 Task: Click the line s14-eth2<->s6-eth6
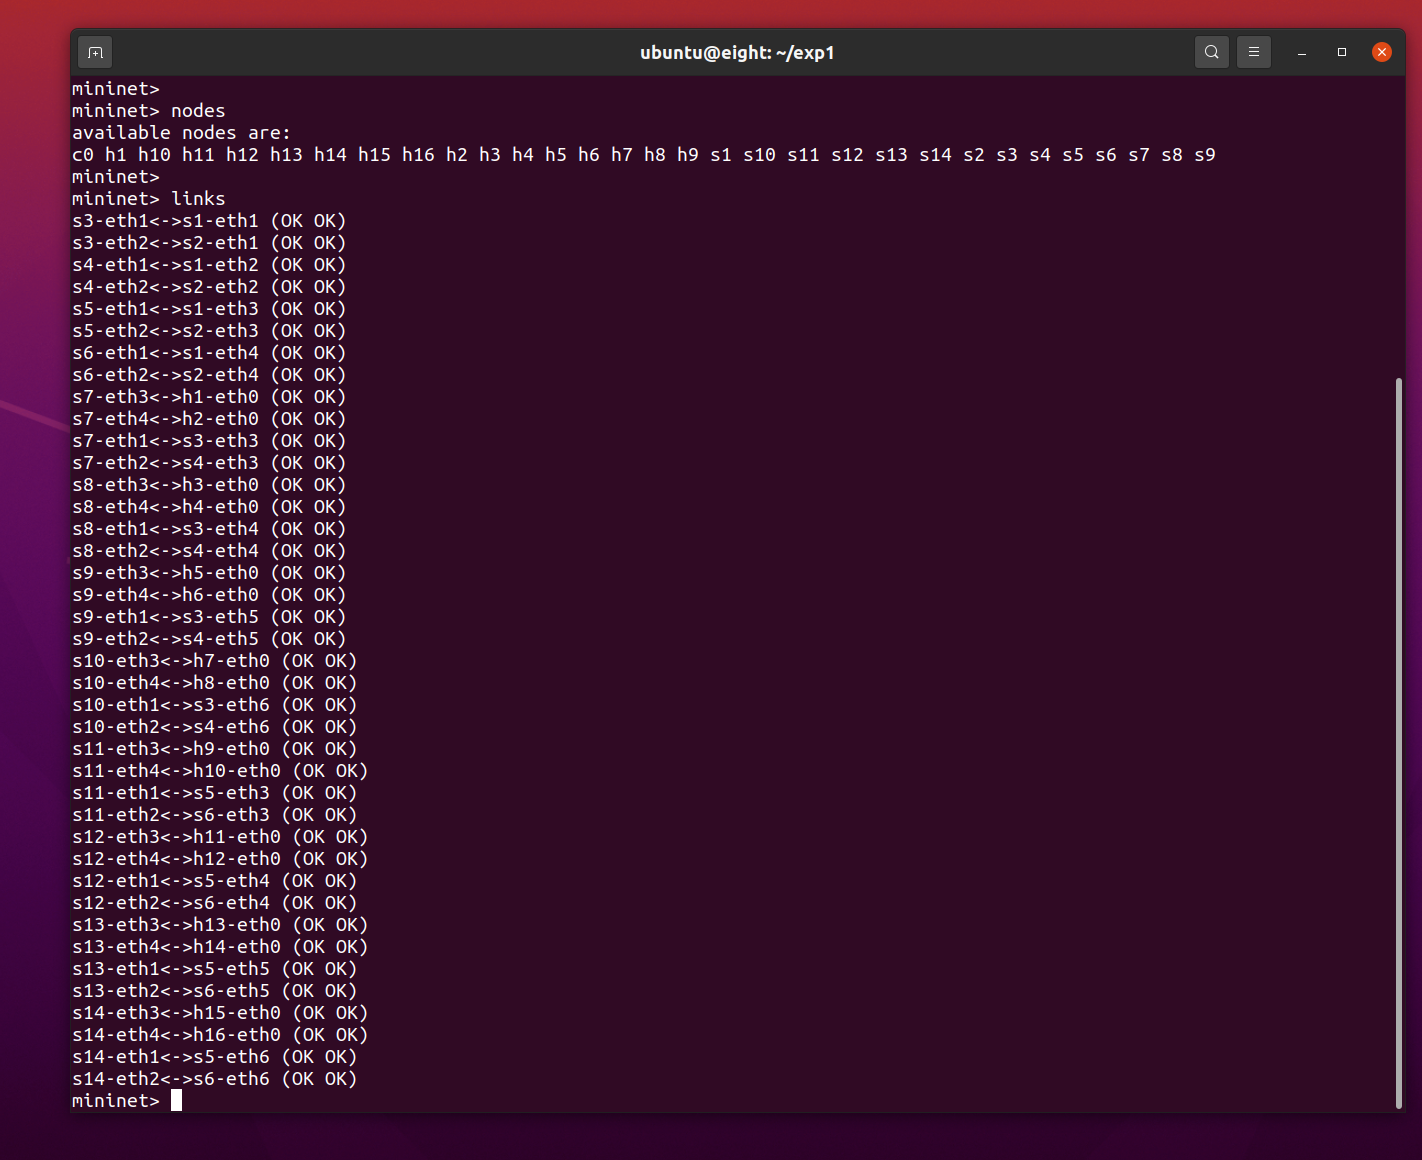pyautogui.click(x=215, y=1079)
